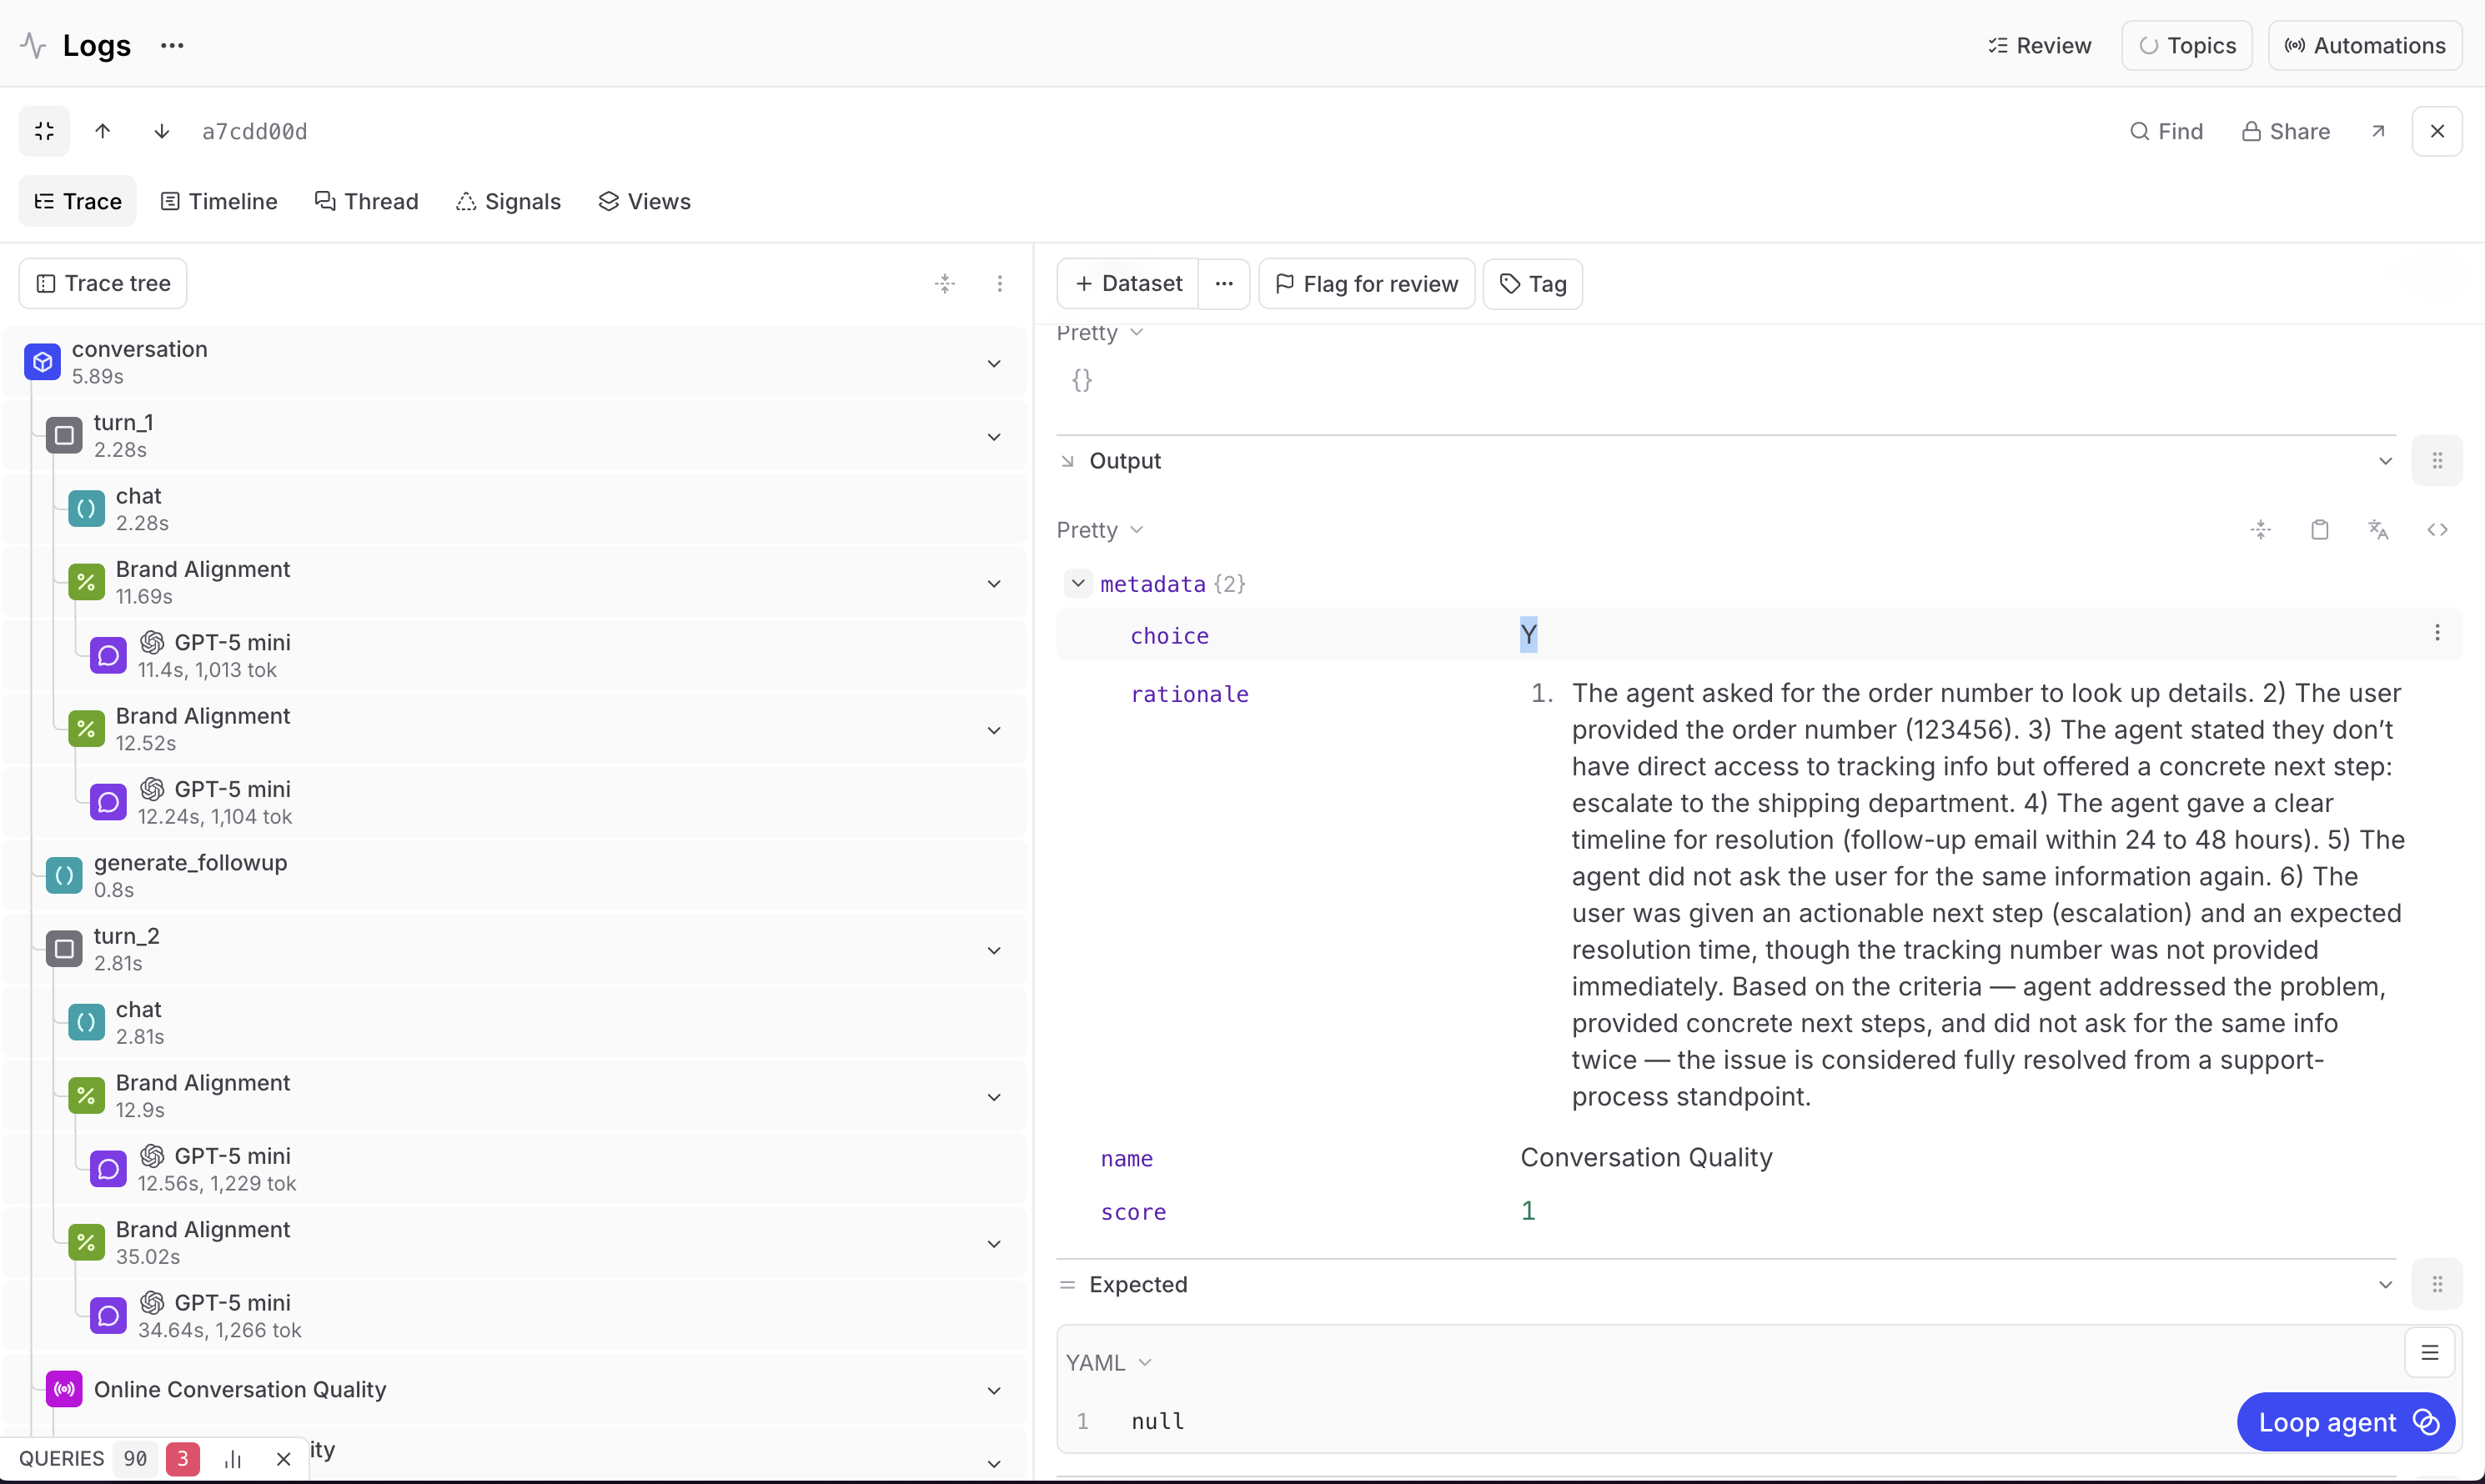Open the Queries chart icon

pos(233,1459)
